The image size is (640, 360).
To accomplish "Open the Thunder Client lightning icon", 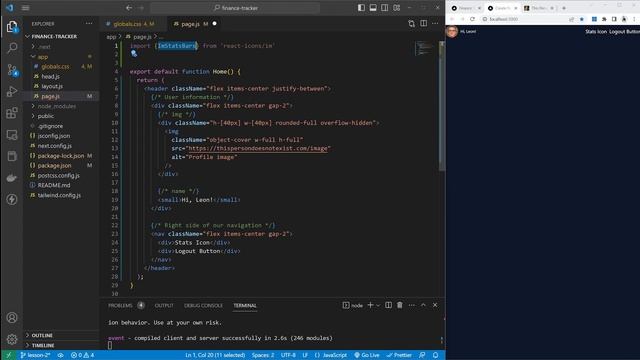I will 12,199.
